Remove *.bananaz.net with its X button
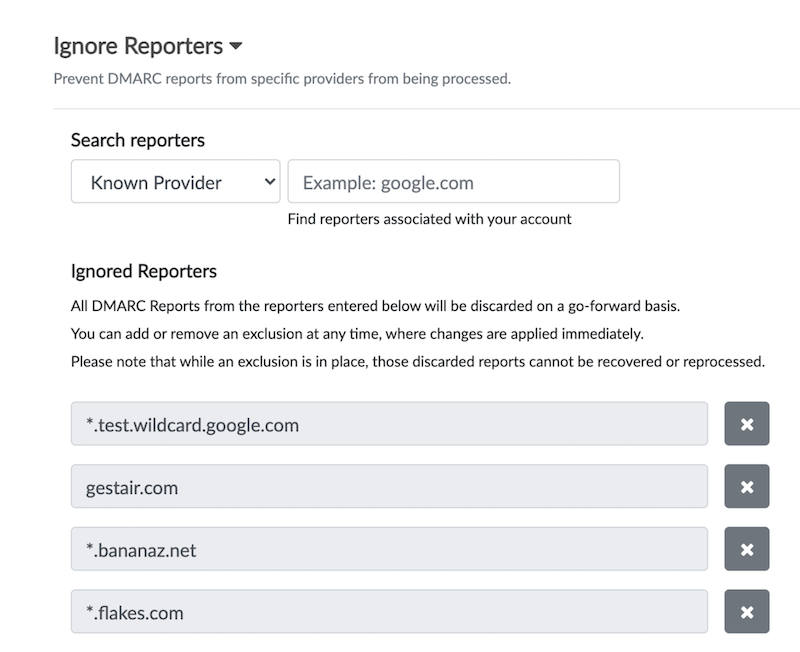Image resolution: width=800 pixels, height=652 pixels. point(746,549)
